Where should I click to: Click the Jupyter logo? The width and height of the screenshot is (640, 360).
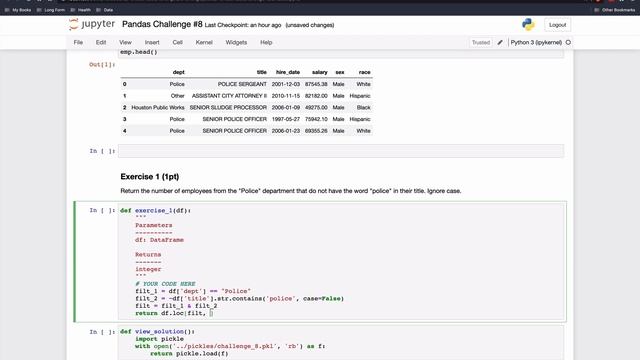(92, 24)
